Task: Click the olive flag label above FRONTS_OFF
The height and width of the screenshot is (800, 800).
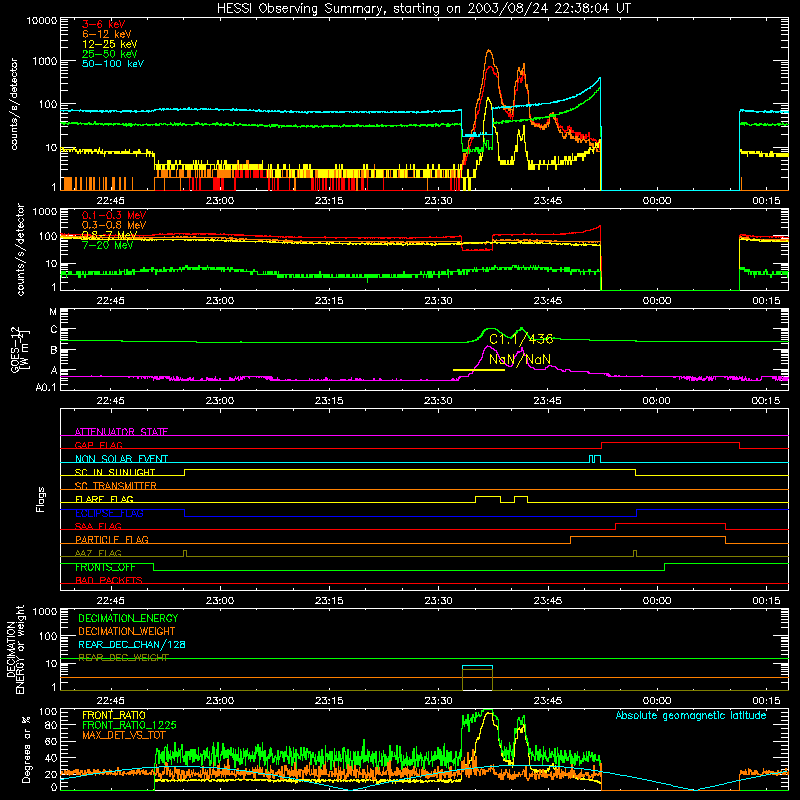Action: tap(98, 553)
